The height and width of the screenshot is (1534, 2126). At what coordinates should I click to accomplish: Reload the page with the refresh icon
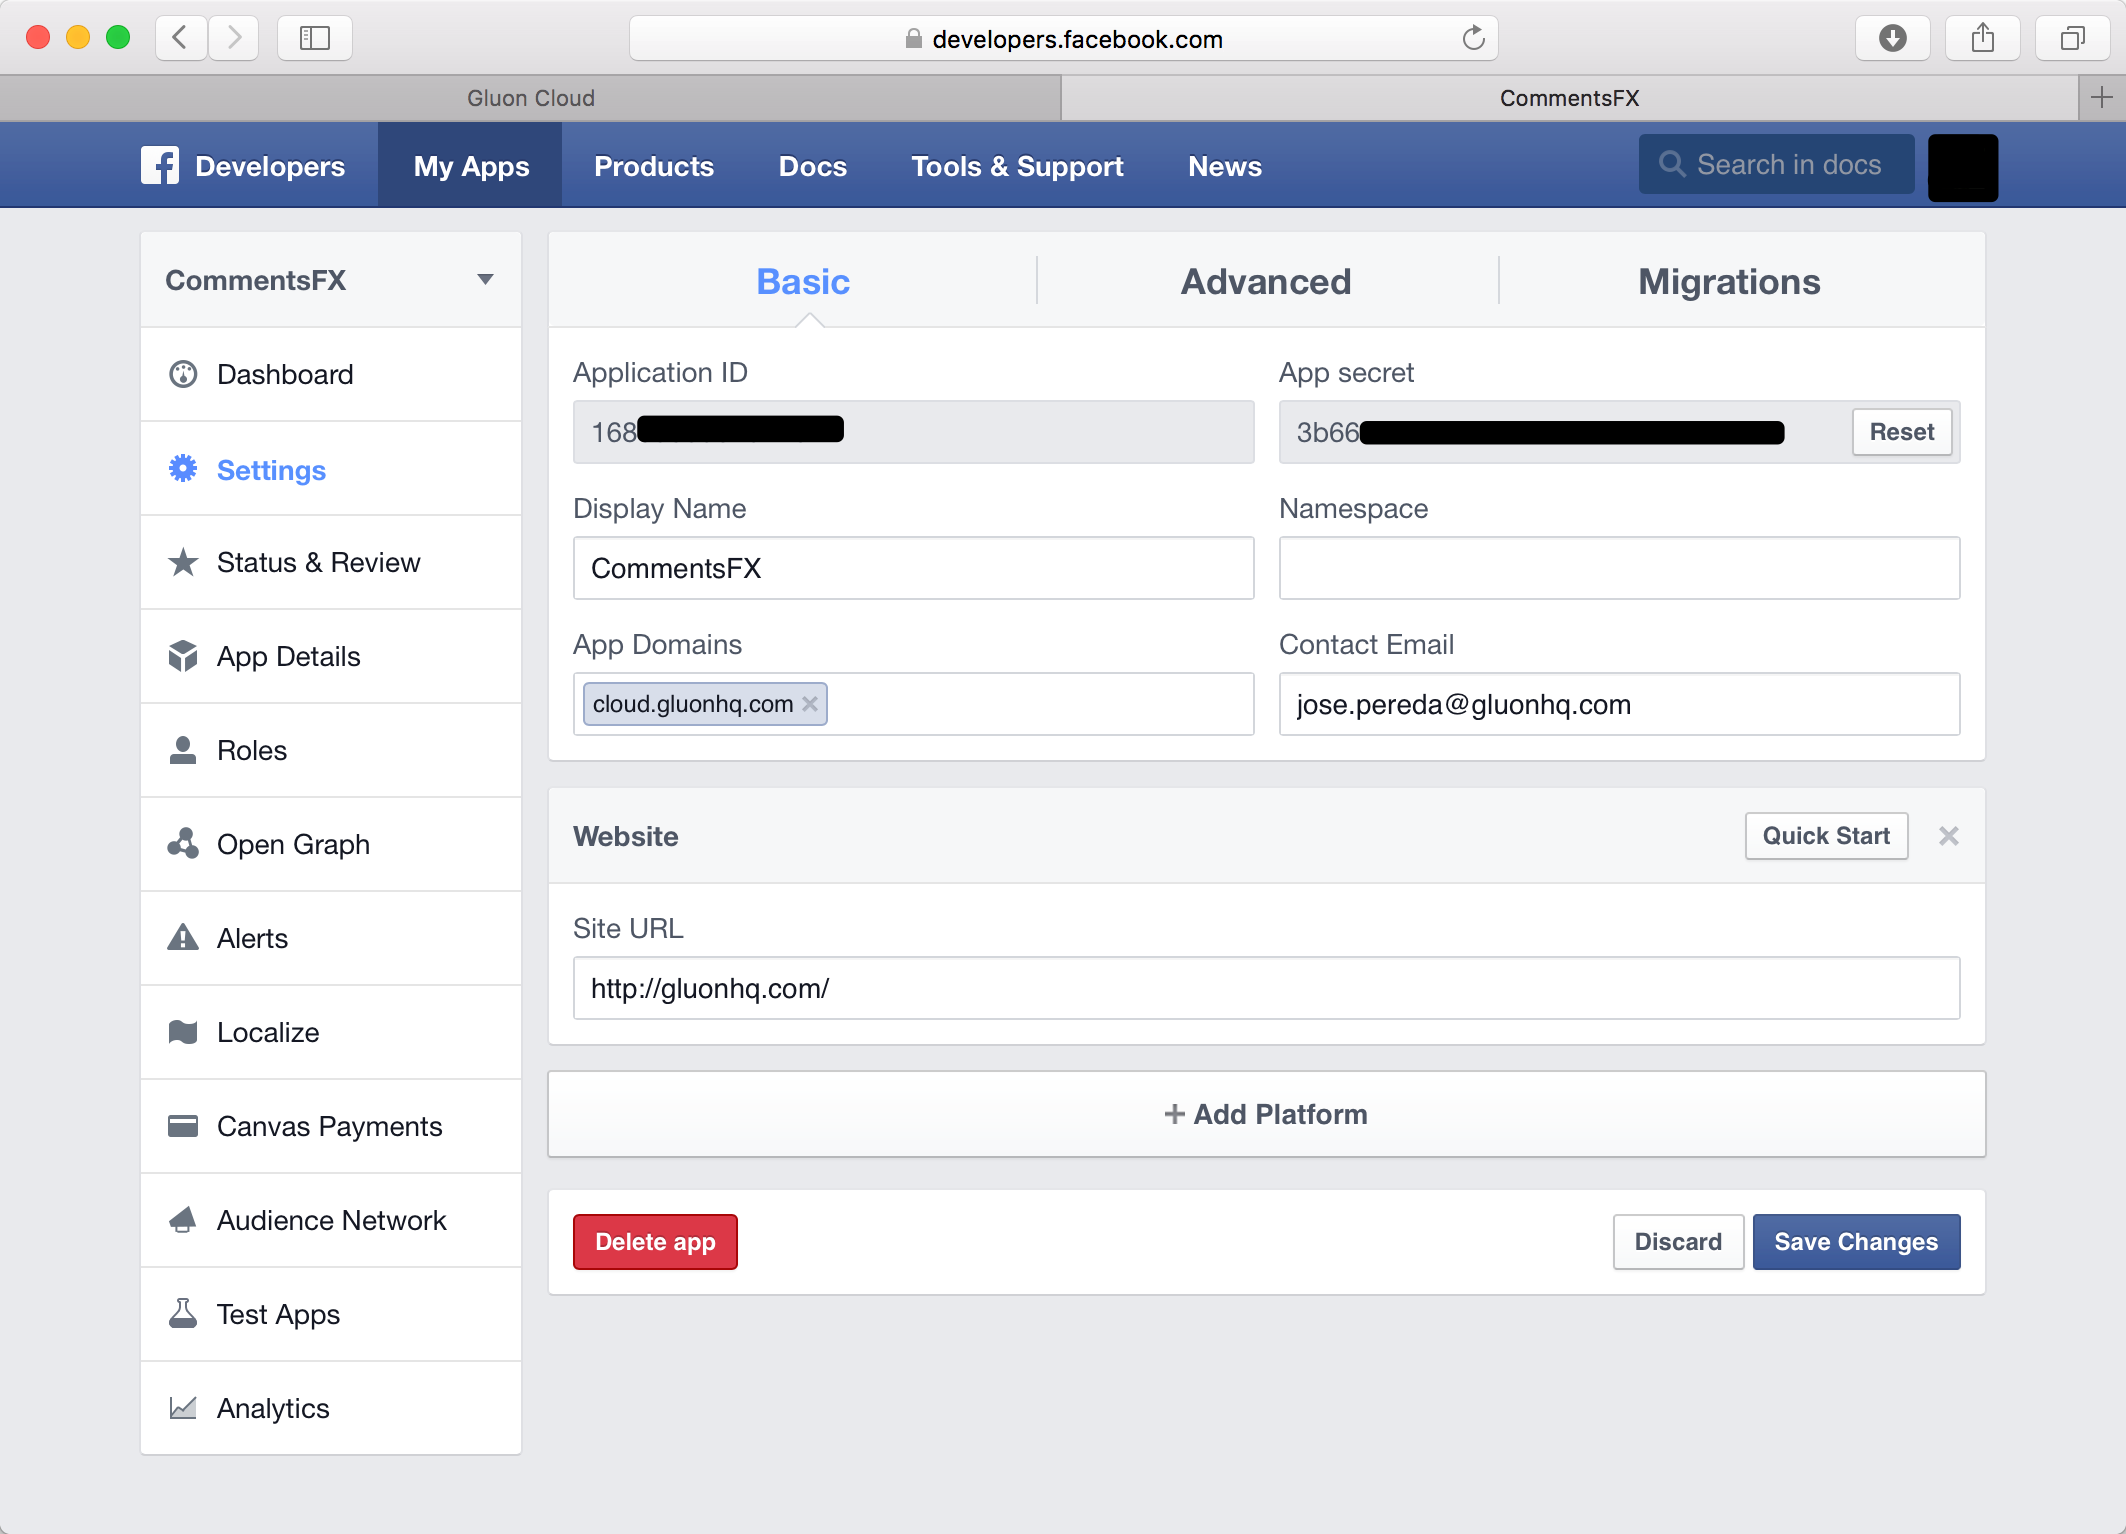pyautogui.click(x=1473, y=39)
